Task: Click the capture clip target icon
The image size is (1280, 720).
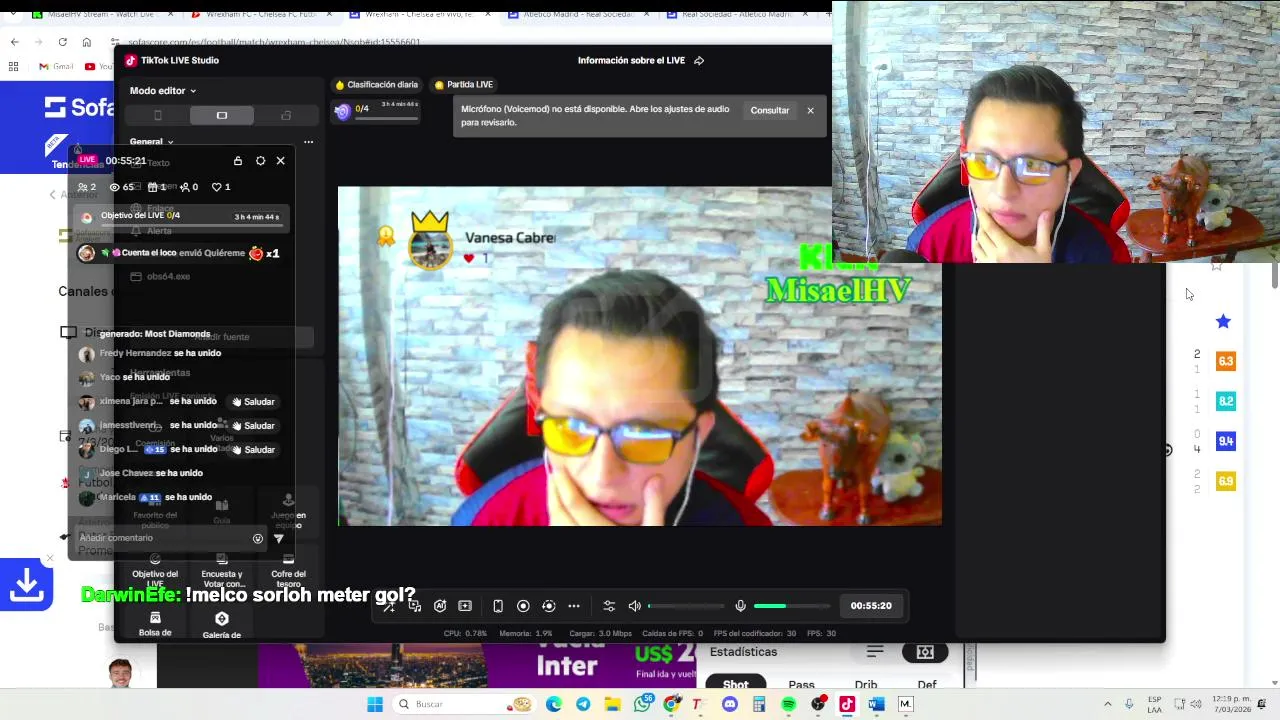Action: coord(548,606)
